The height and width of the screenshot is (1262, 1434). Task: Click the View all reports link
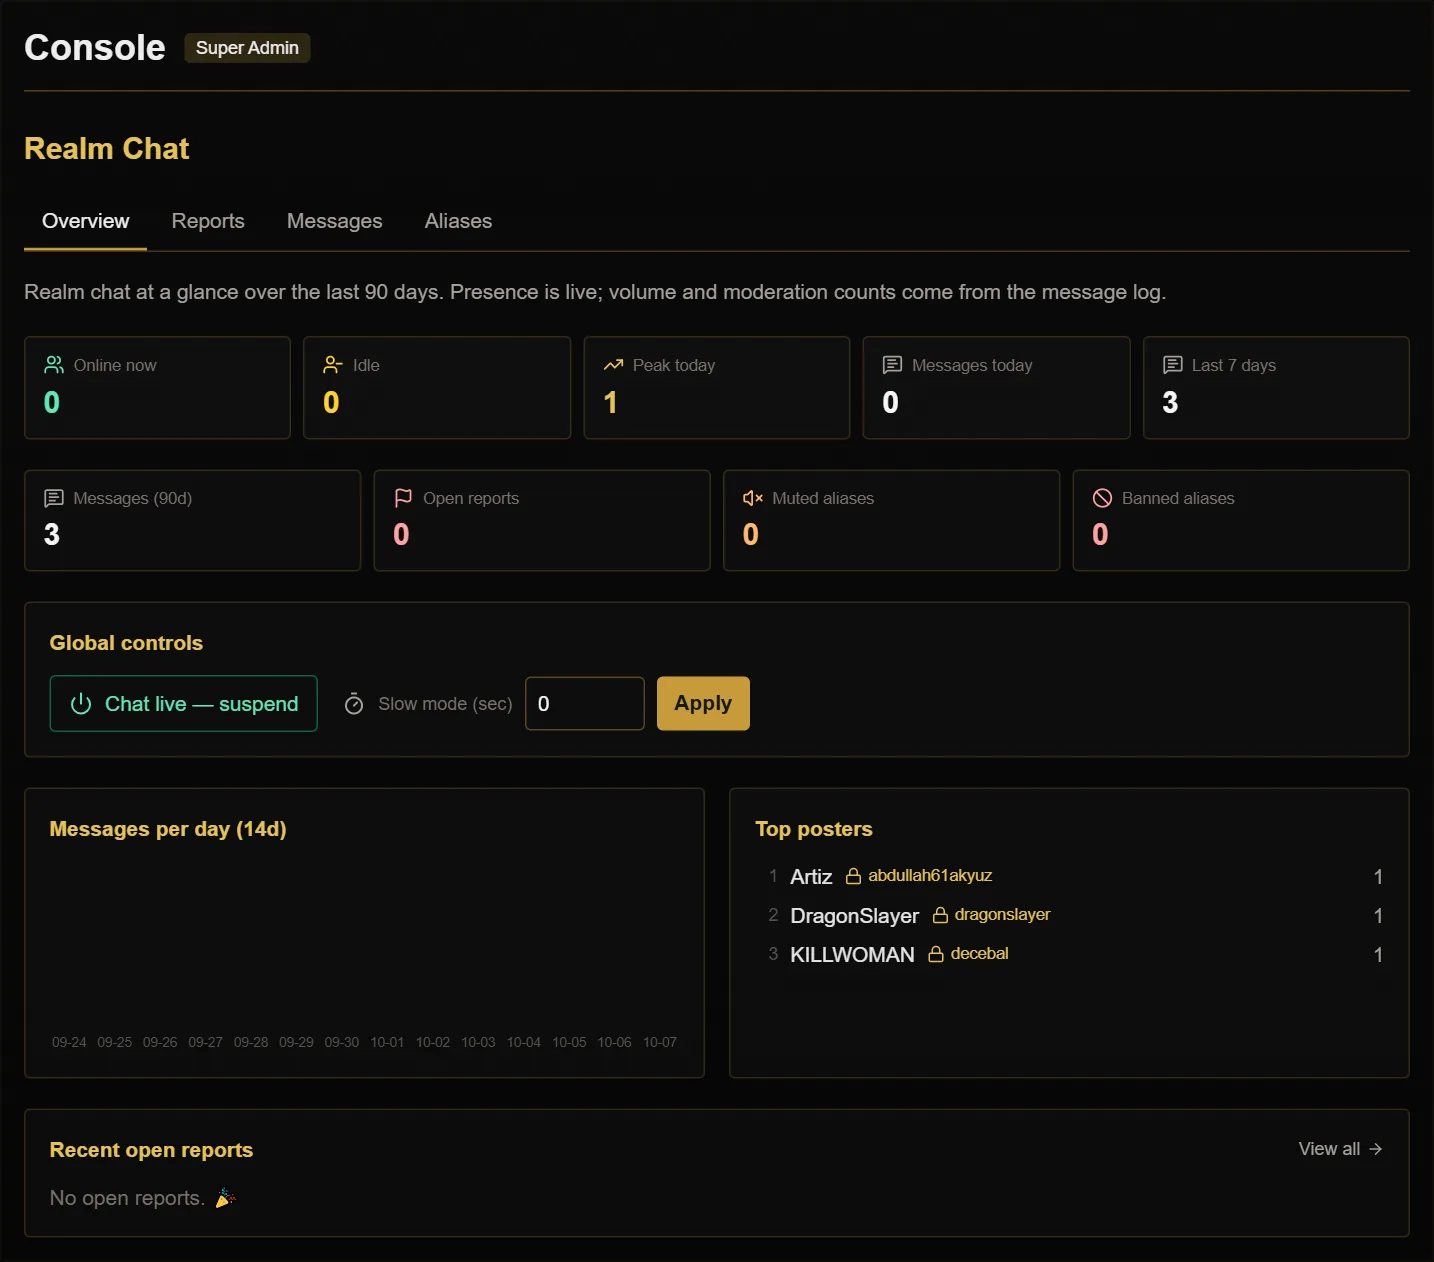click(x=1340, y=1149)
